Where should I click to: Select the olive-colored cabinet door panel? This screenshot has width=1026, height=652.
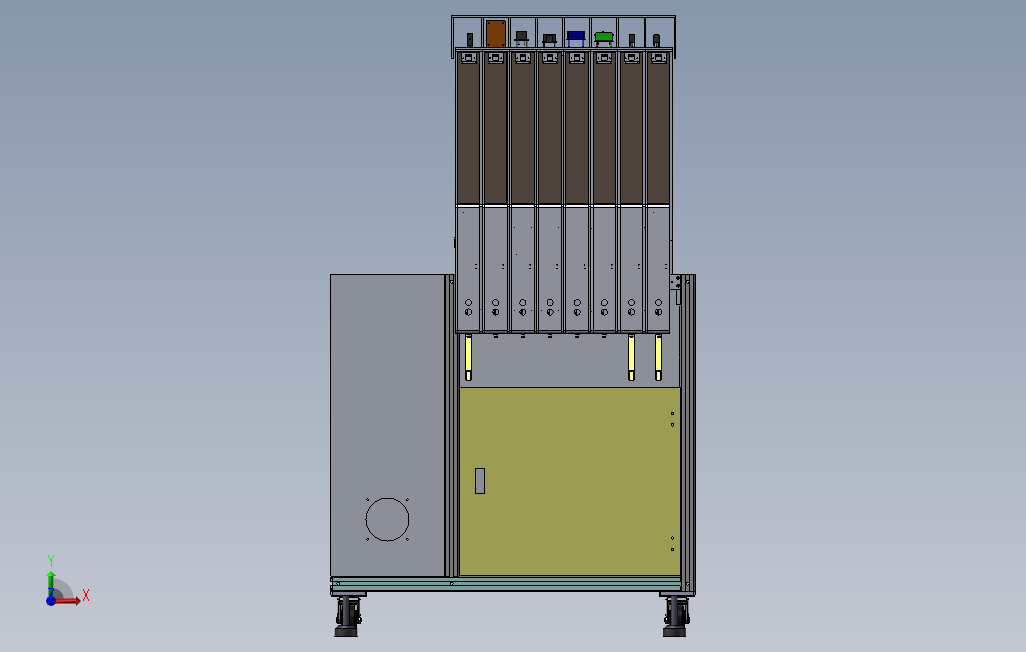tap(570, 481)
